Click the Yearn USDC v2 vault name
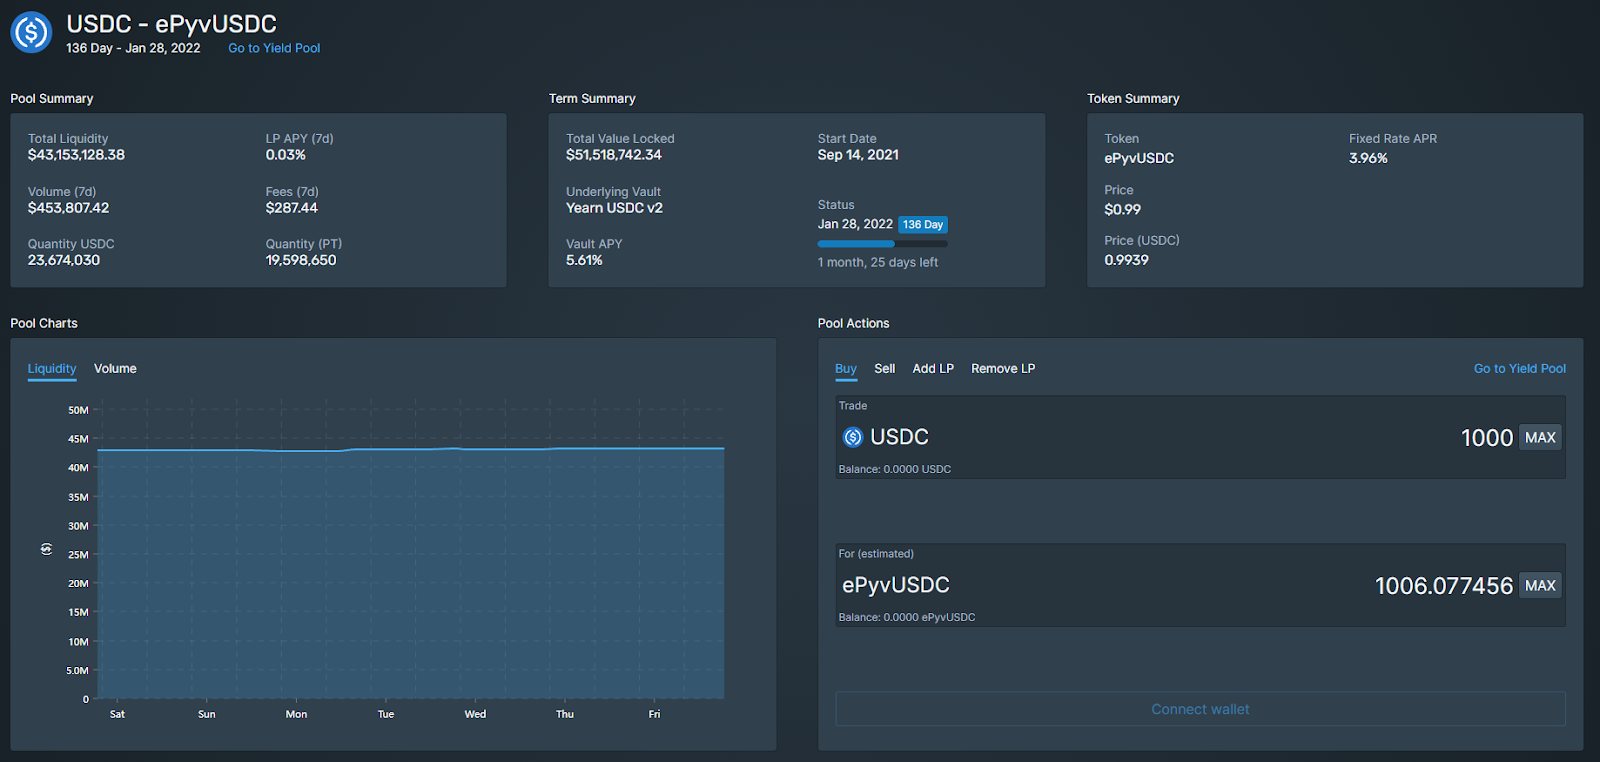The image size is (1600, 762). tap(614, 208)
